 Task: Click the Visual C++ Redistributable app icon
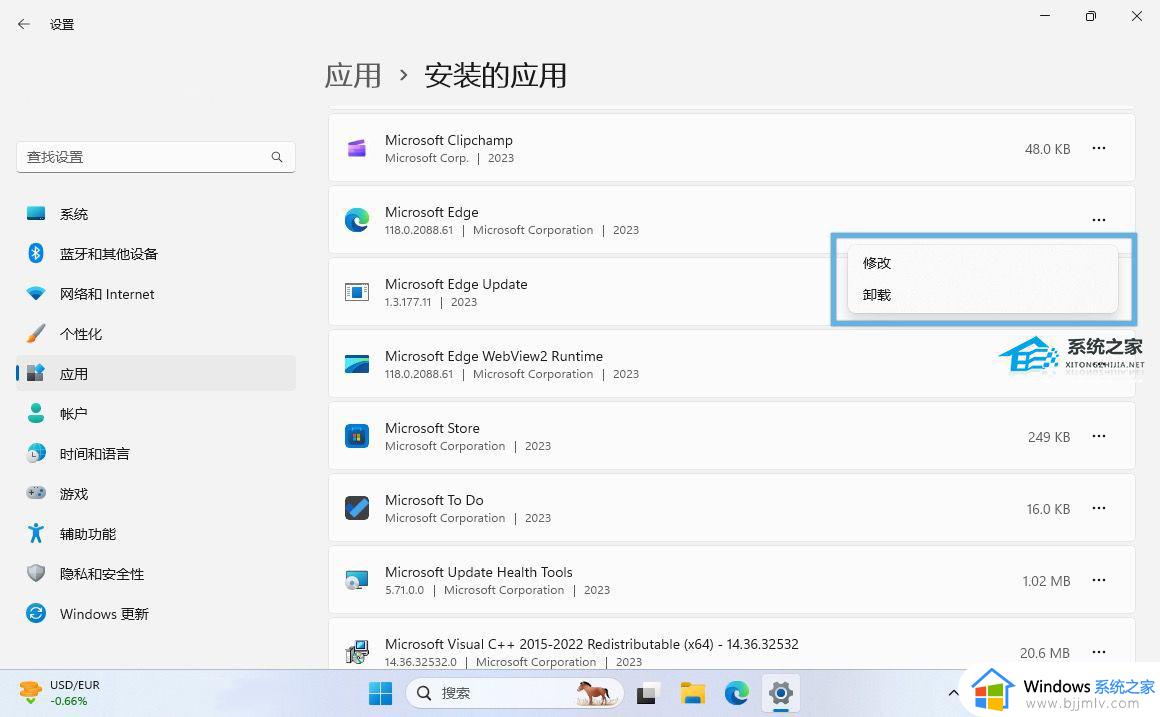coord(357,652)
